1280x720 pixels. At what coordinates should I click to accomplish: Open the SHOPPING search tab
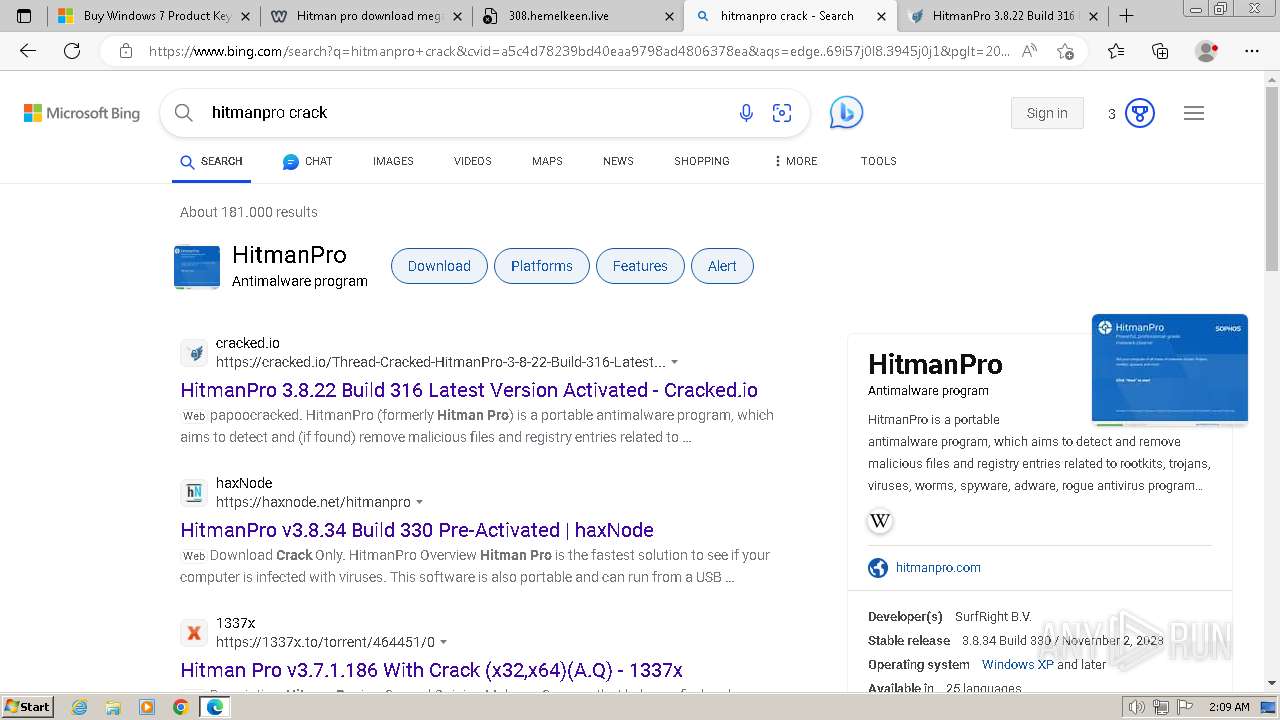click(702, 161)
